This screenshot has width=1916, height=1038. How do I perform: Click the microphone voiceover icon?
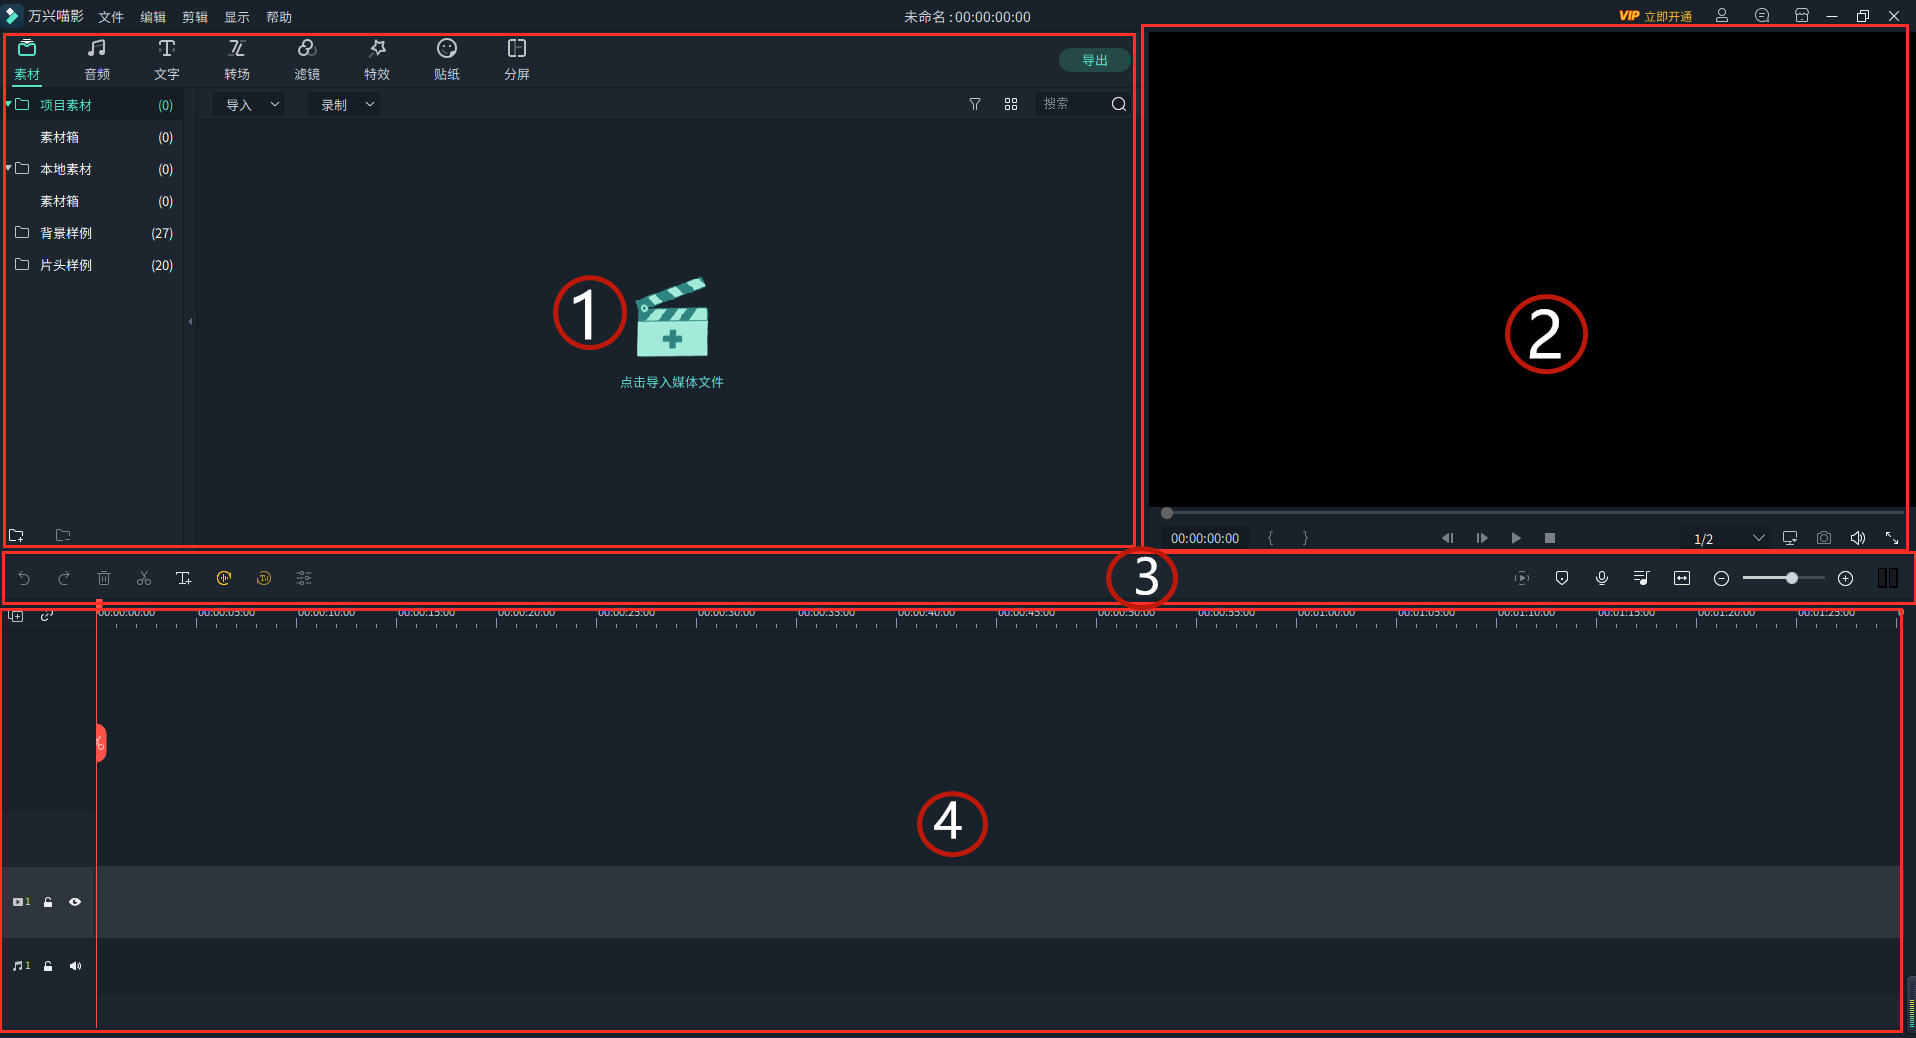(x=1602, y=578)
